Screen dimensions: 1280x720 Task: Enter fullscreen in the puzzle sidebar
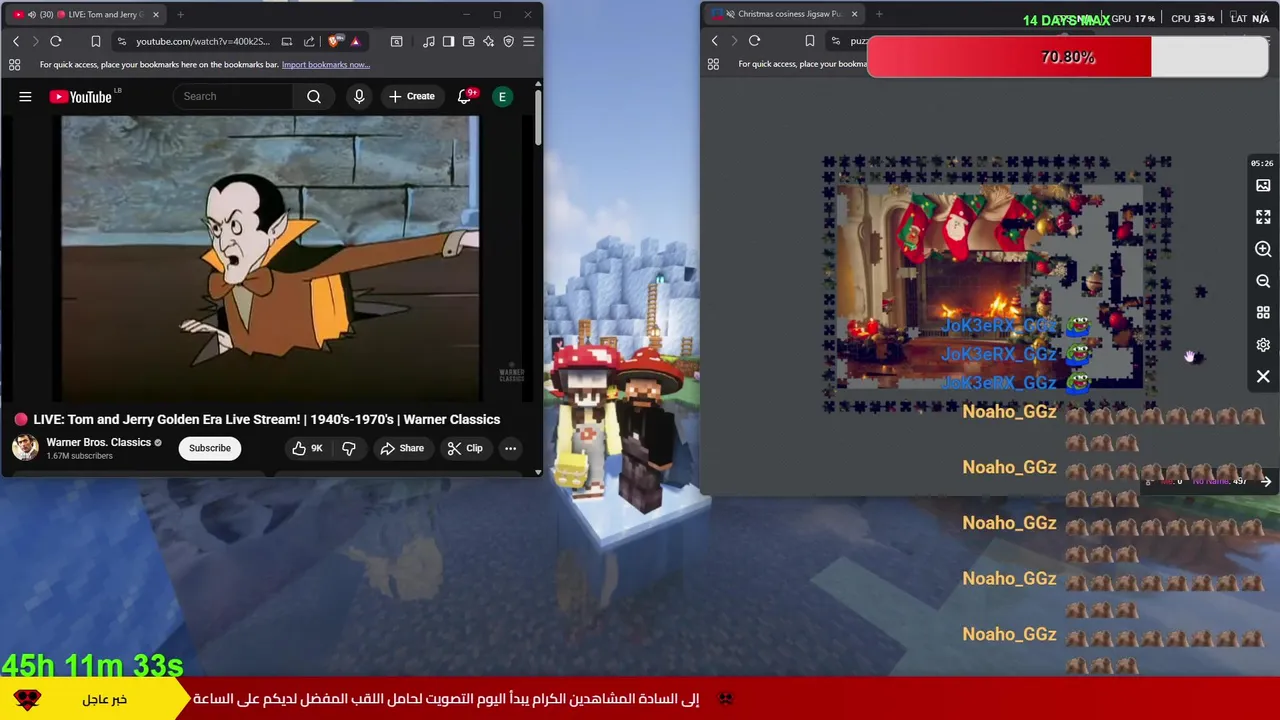point(1263,217)
